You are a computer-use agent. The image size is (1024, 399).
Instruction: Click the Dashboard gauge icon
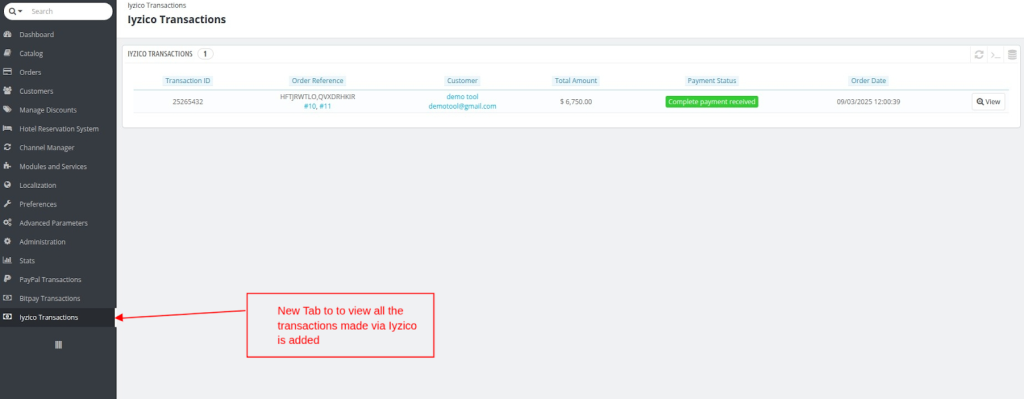pyautogui.click(x=7, y=35)
